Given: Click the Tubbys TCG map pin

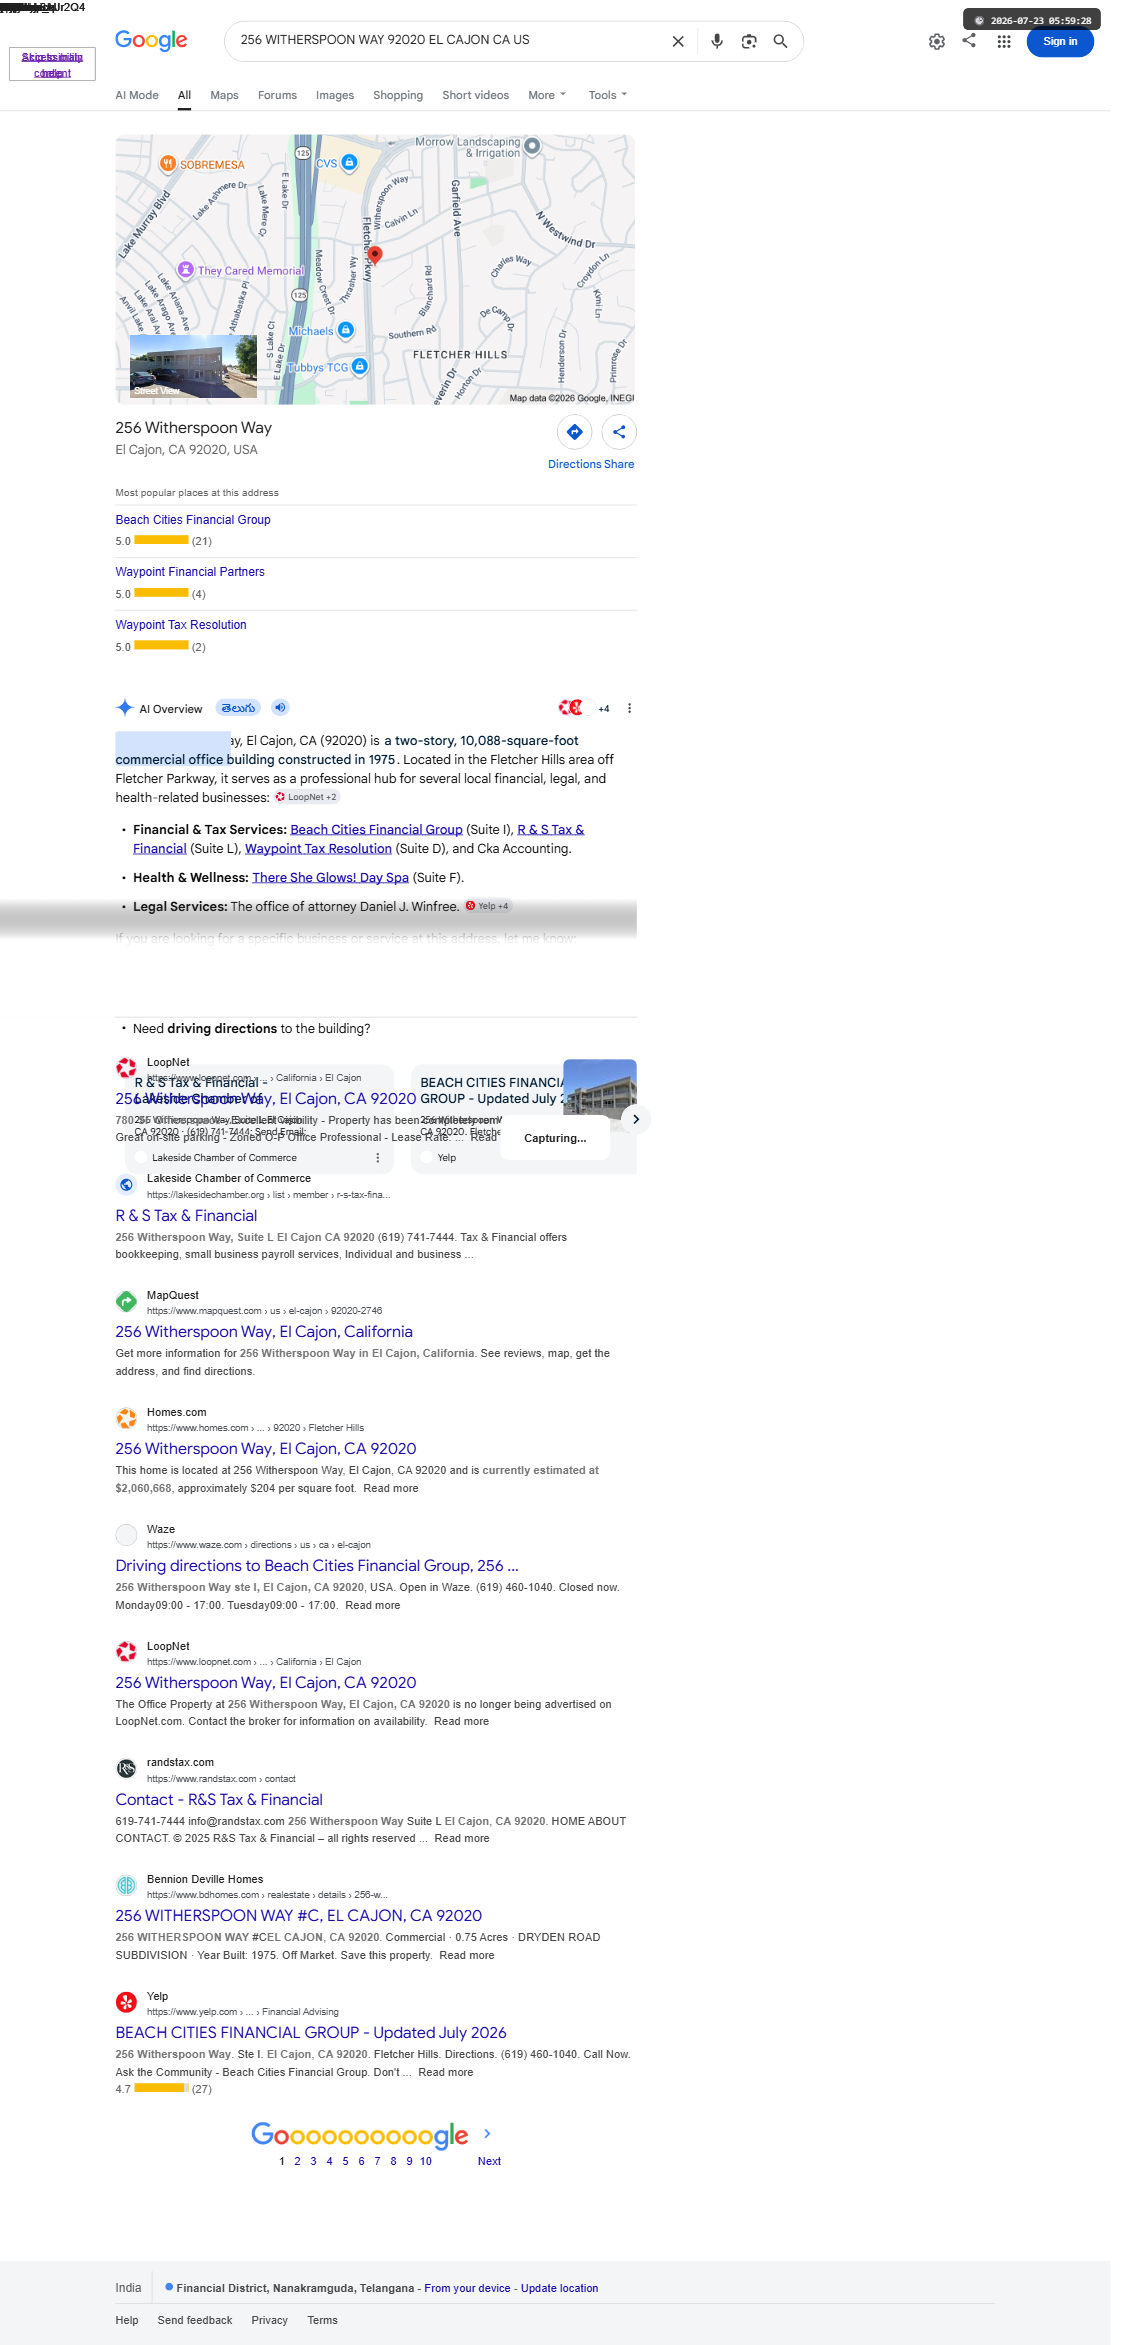Looking at the screenshot, I should [360, 366].
